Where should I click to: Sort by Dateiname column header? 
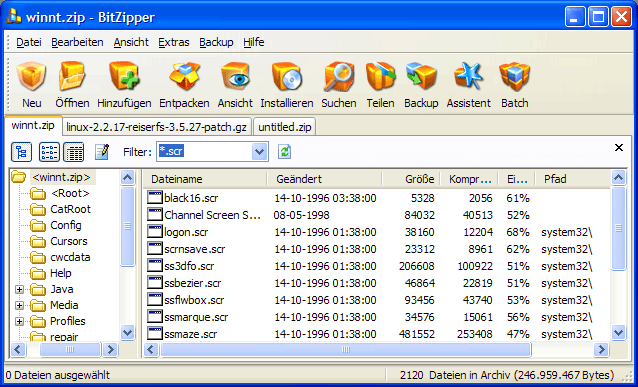point(205,179)
